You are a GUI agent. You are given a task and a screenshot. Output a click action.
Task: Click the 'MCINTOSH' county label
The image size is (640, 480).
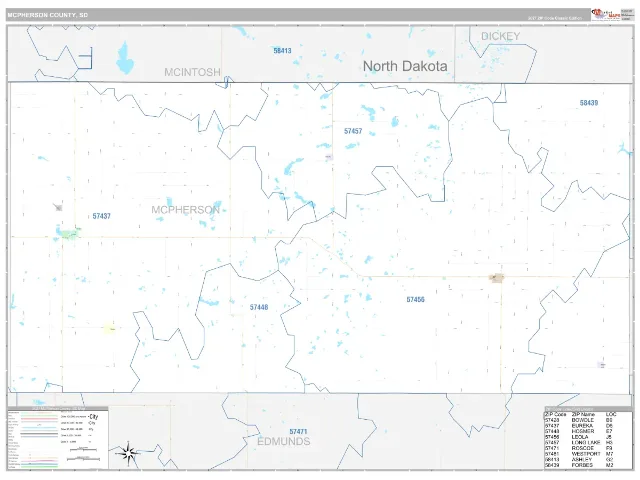pyautogui.click(x=192, y=72)
